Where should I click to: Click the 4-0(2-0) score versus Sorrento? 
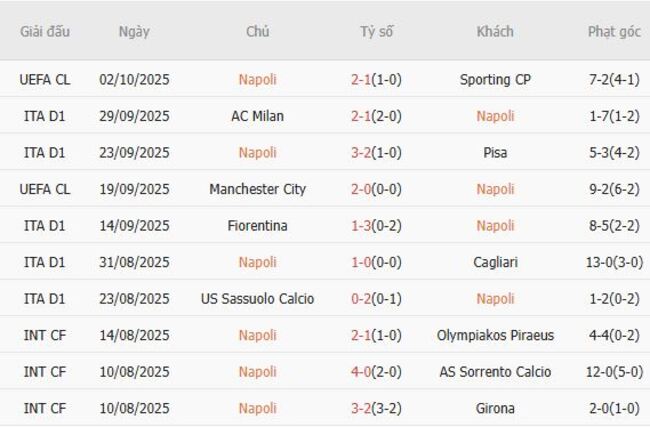click(376, 372)
